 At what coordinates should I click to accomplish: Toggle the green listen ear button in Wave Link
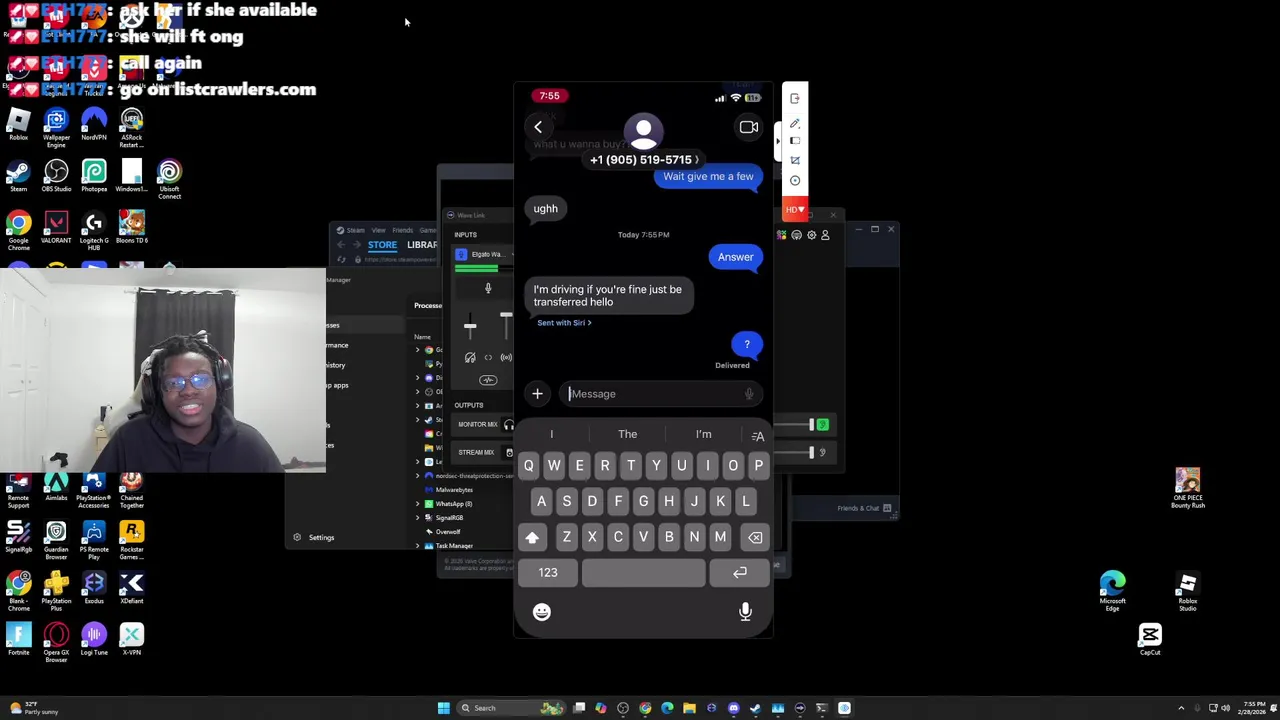tap(822, 425)
